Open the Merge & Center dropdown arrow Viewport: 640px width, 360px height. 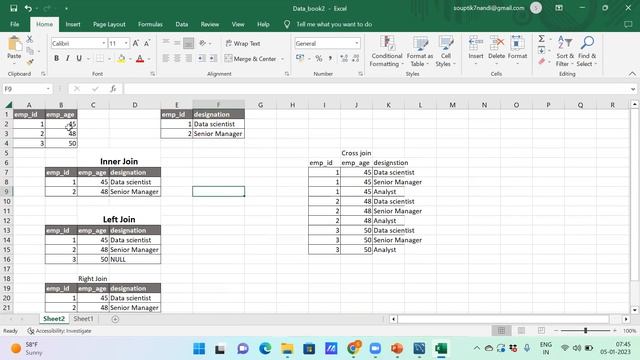(x=282, y=59)
